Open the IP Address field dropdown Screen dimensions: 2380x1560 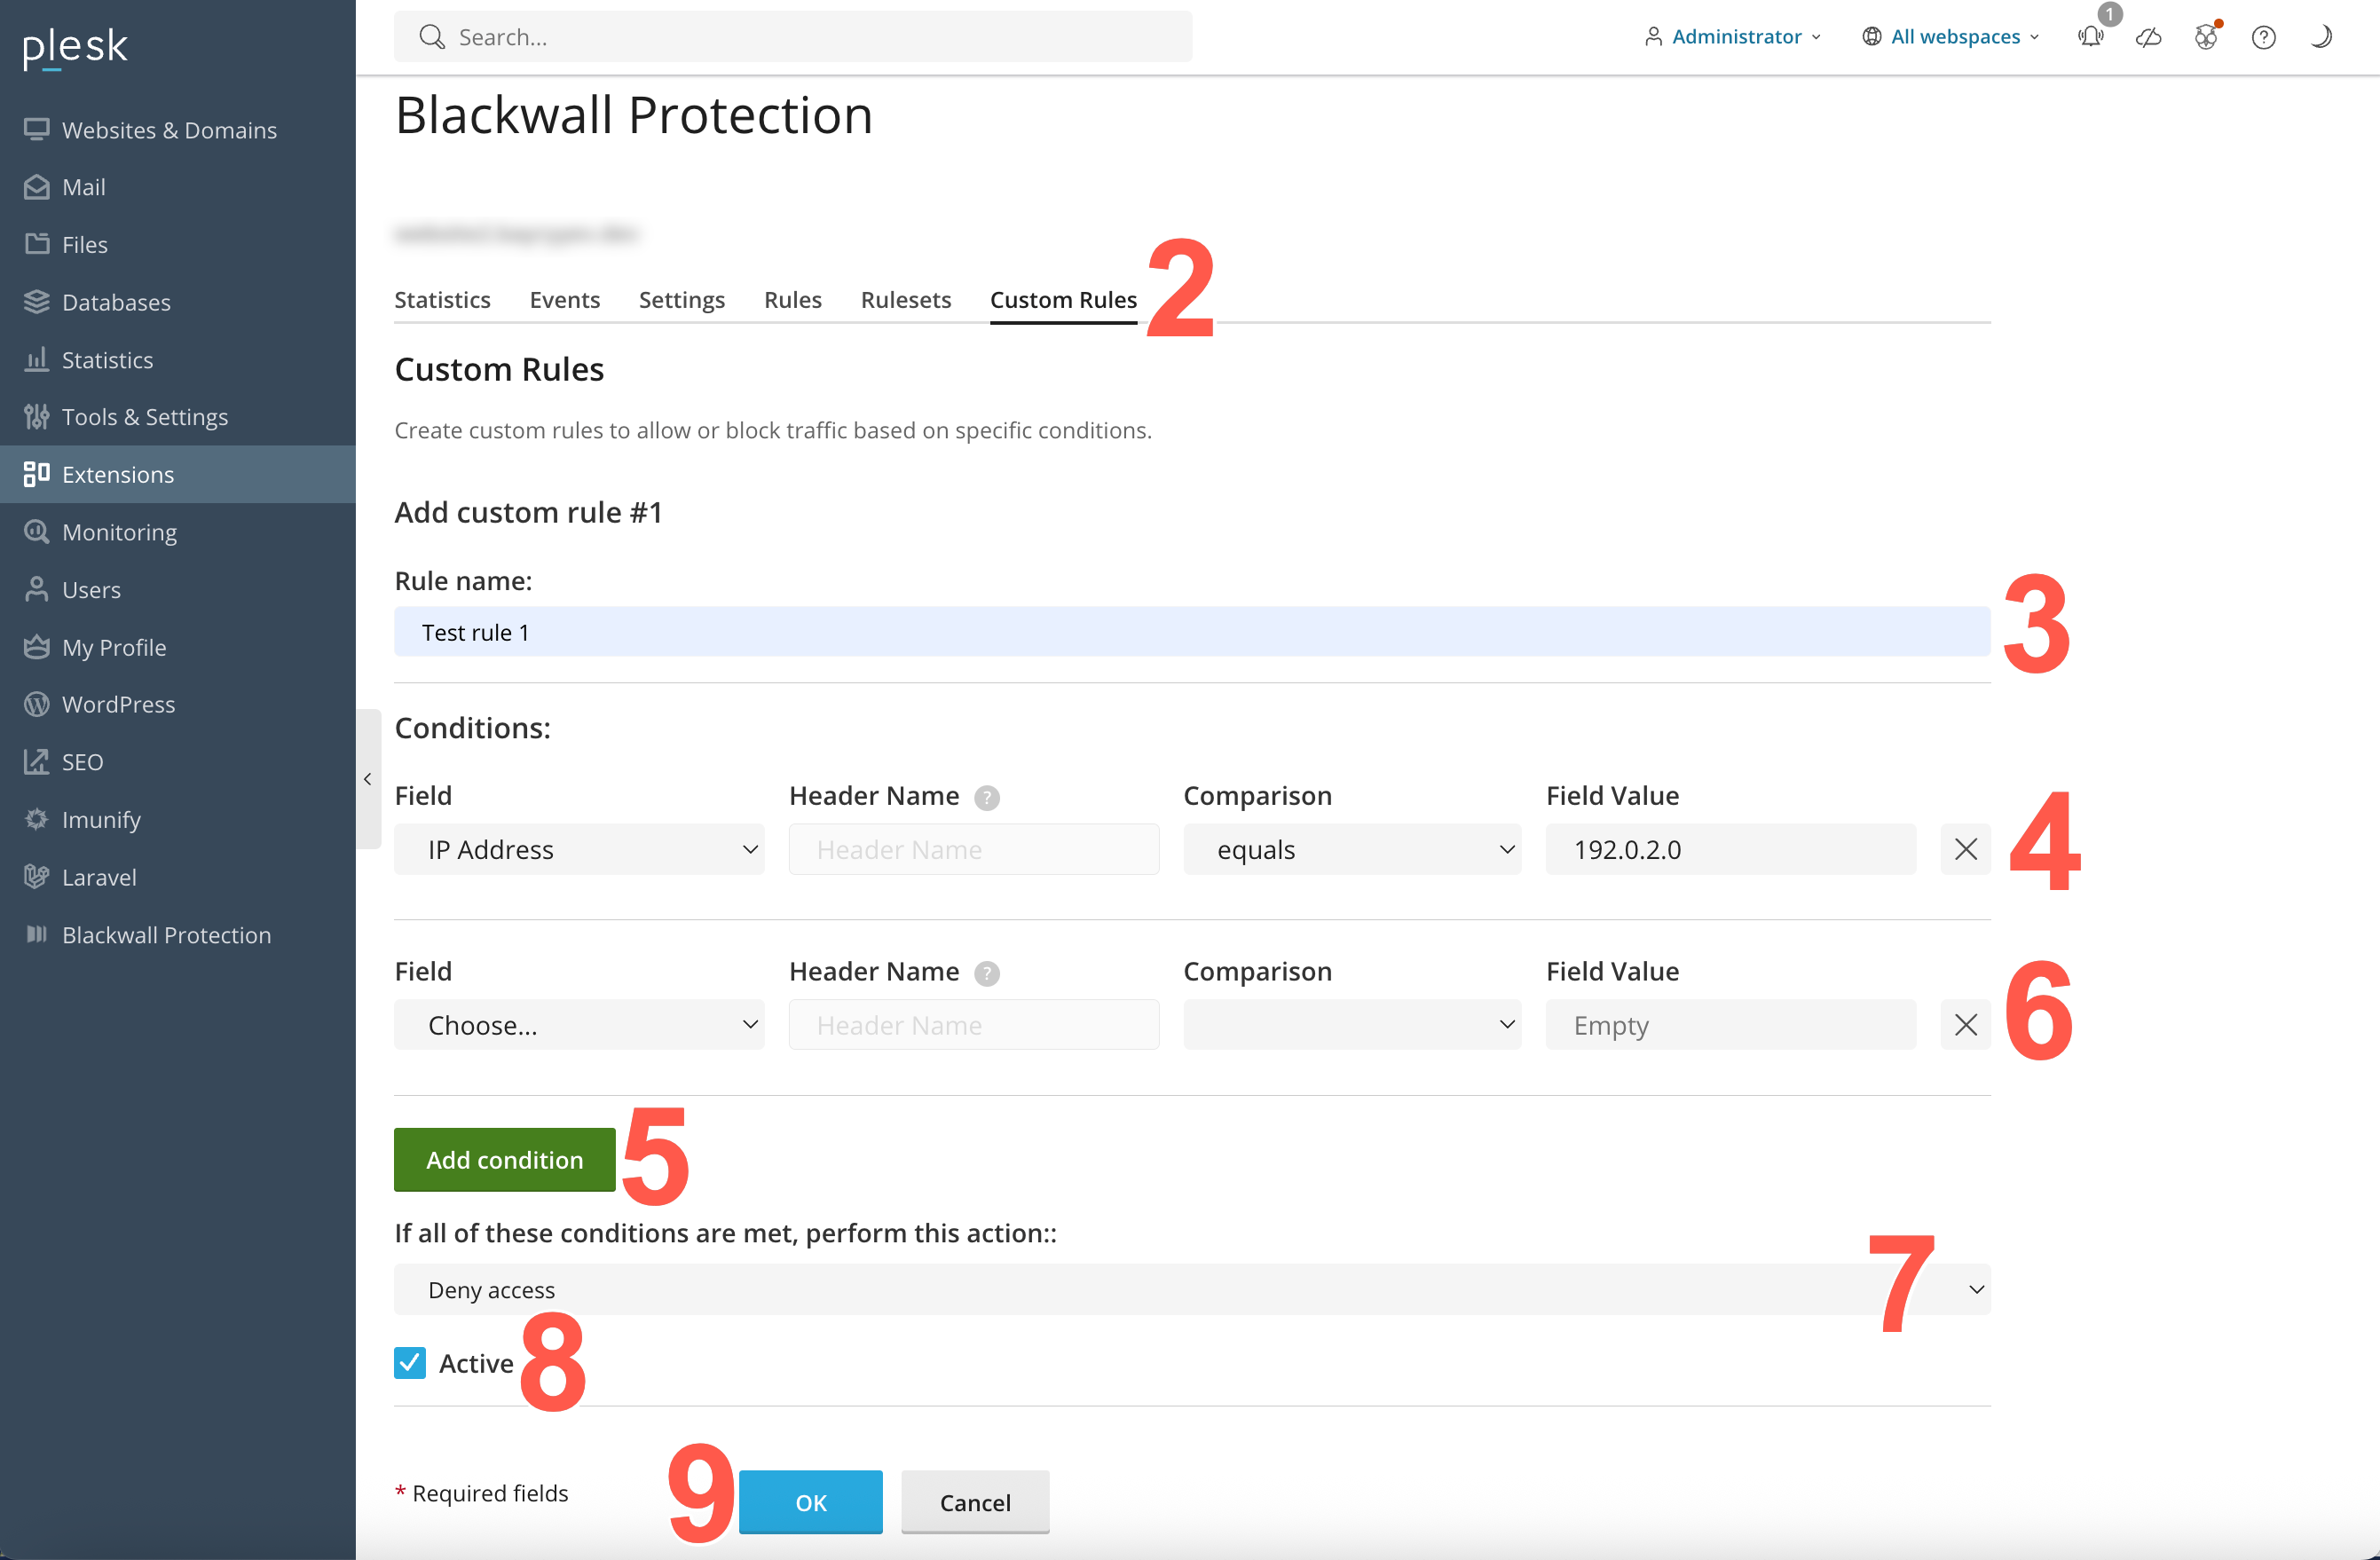coord(579,849)
